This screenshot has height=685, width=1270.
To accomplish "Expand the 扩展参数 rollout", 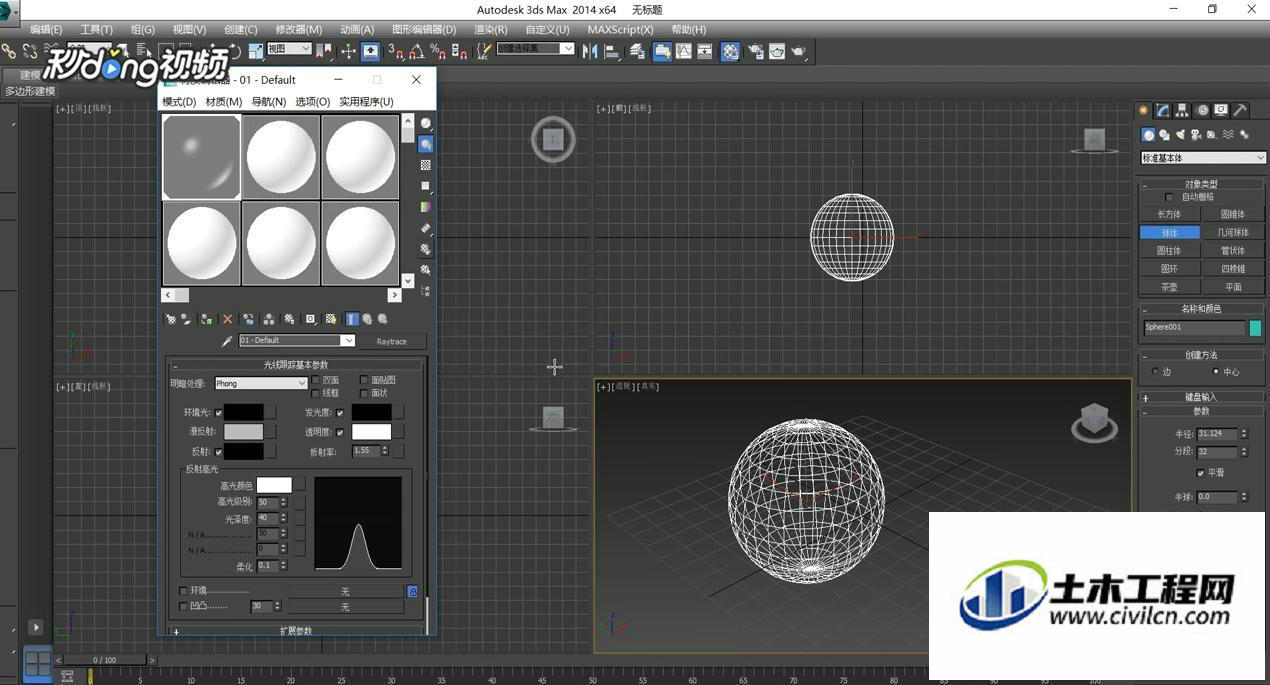I will 296,631.
